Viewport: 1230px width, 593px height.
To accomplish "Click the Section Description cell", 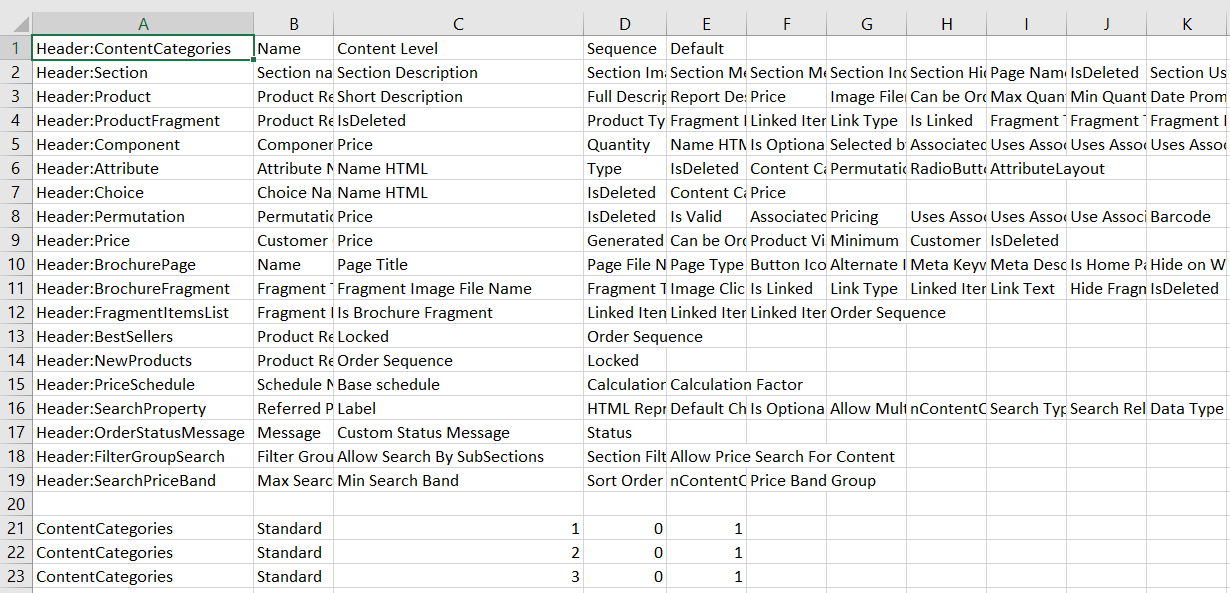I will 458,72.
